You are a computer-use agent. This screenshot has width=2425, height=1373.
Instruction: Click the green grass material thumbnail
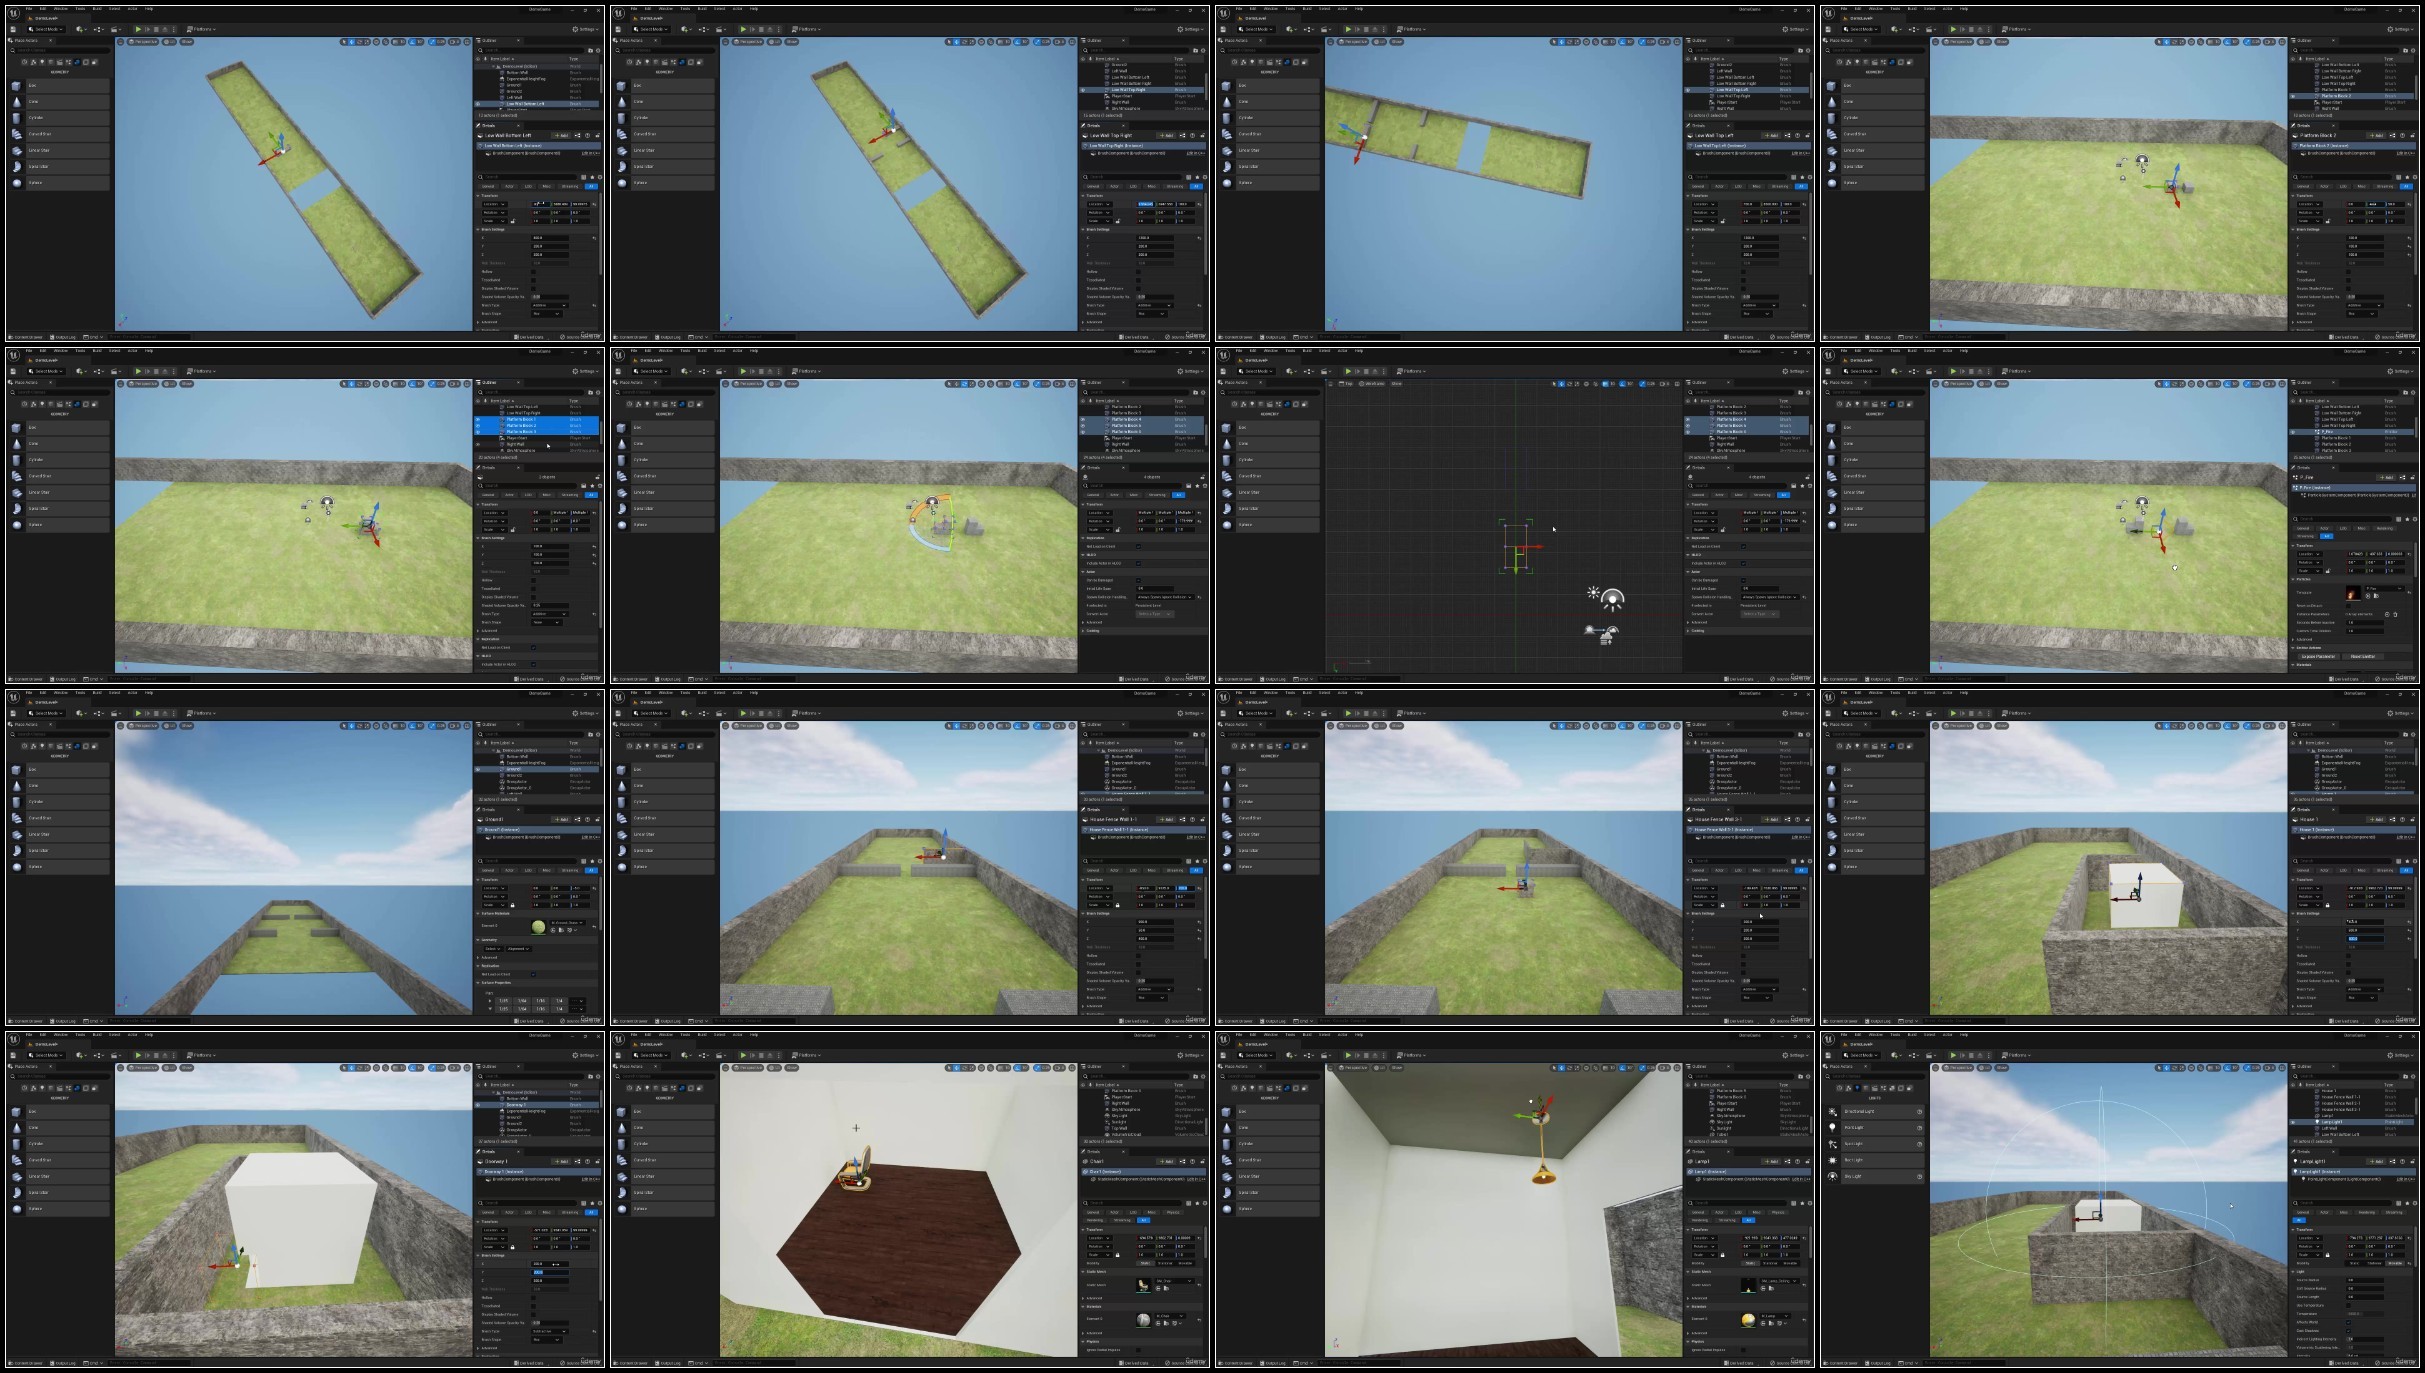538,927
